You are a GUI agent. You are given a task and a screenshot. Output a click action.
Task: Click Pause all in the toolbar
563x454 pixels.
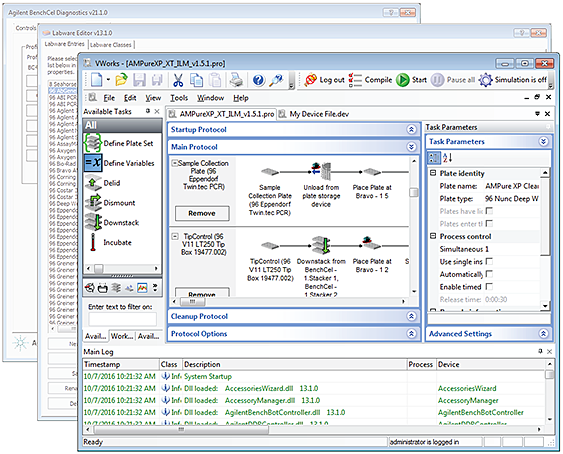click(453, 80)
